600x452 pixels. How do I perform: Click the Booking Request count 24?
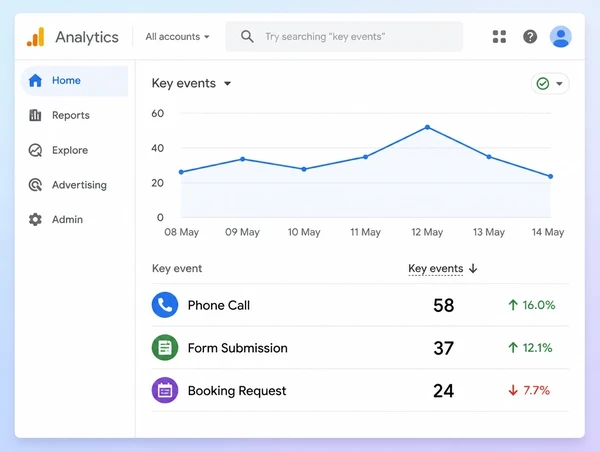(x=443, y=391)
